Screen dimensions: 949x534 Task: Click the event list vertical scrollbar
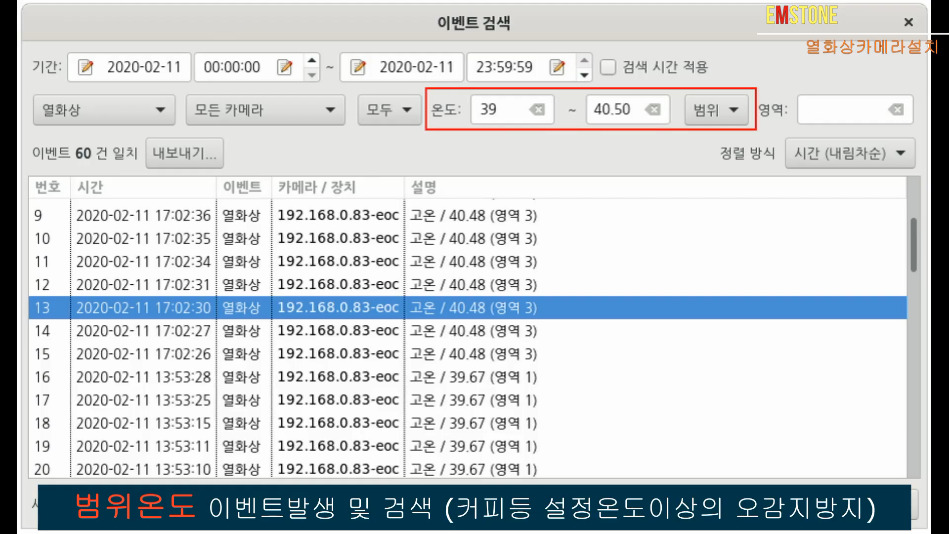913,245
